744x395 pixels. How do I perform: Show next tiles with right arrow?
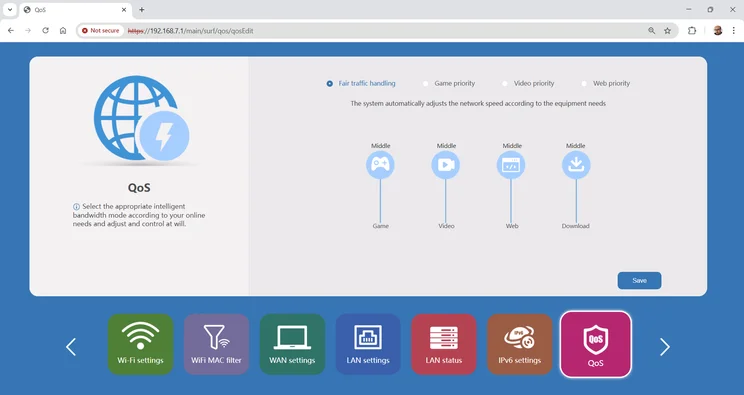665,347
